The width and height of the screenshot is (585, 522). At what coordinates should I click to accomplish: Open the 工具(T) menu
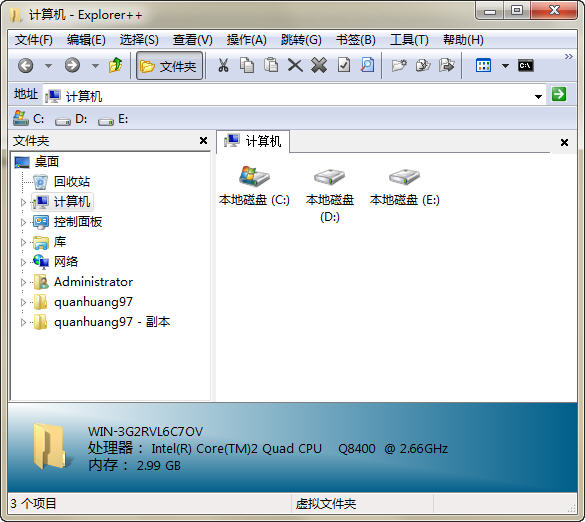(409, 40)
